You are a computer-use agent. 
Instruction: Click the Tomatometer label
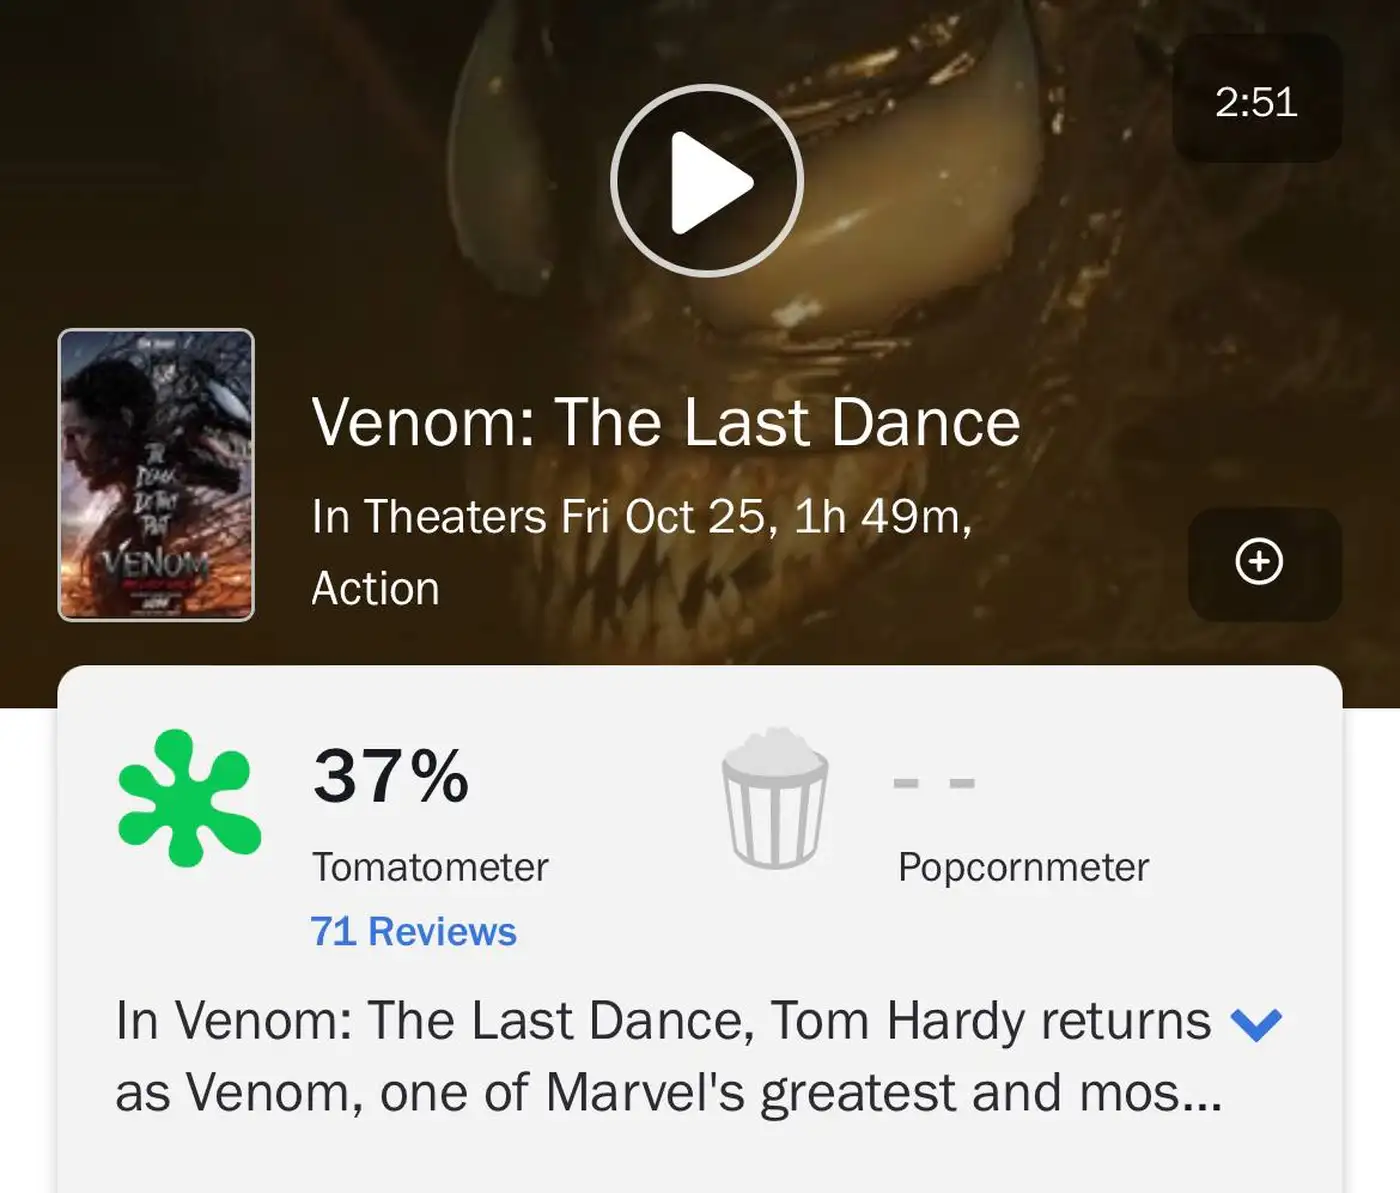430,867
